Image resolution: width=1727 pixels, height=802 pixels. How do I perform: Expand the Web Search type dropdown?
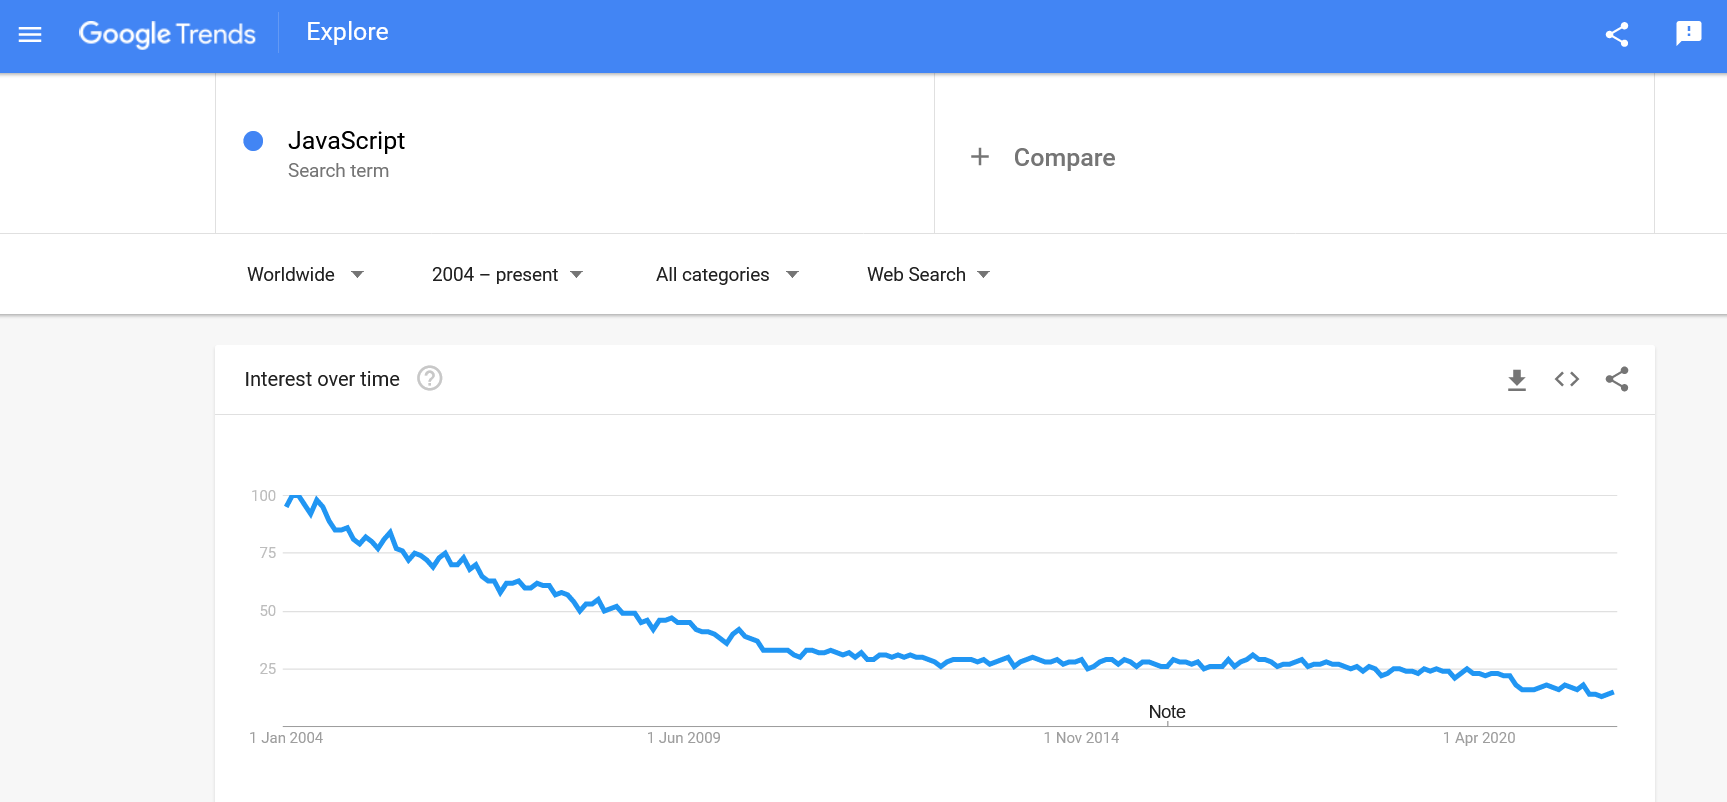point(928,275)
